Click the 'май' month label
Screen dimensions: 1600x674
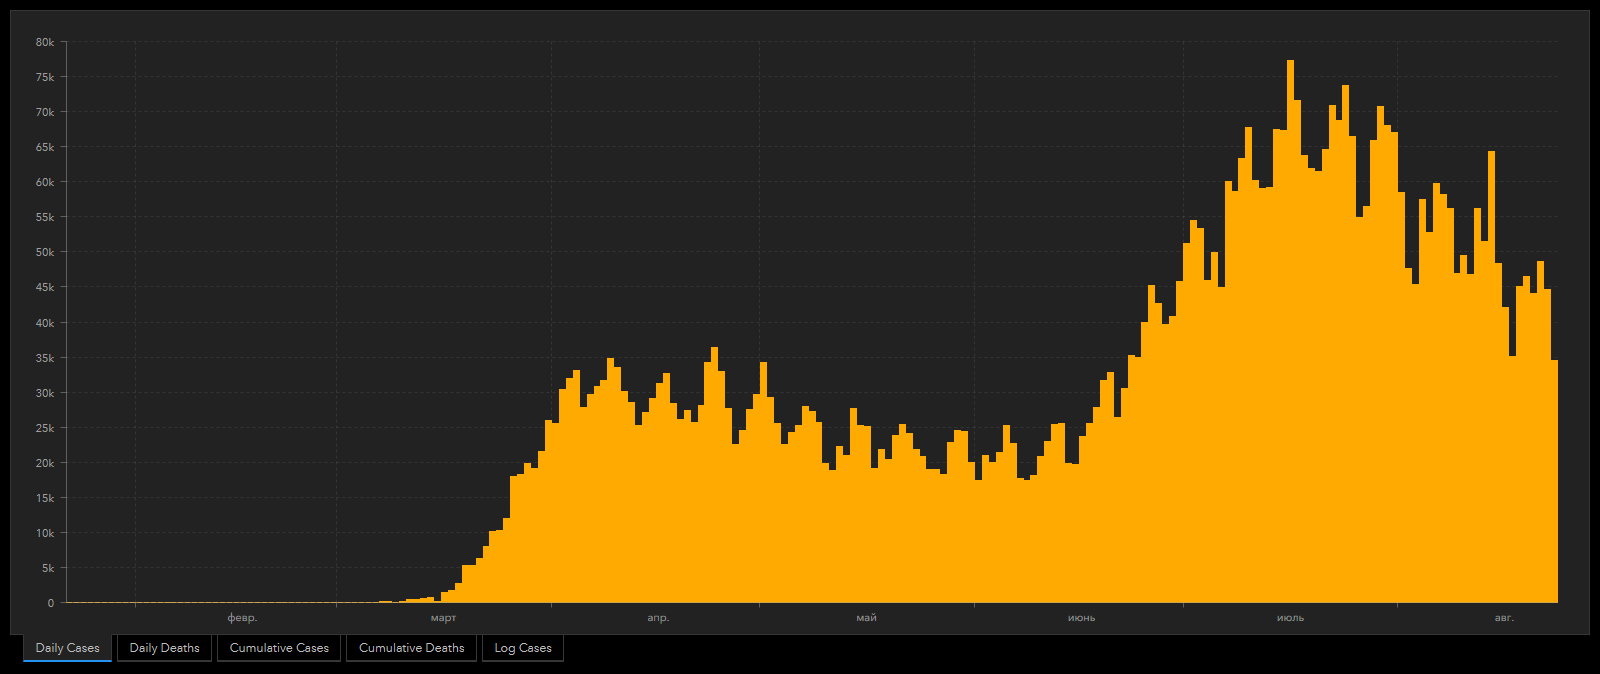[866, 618]
